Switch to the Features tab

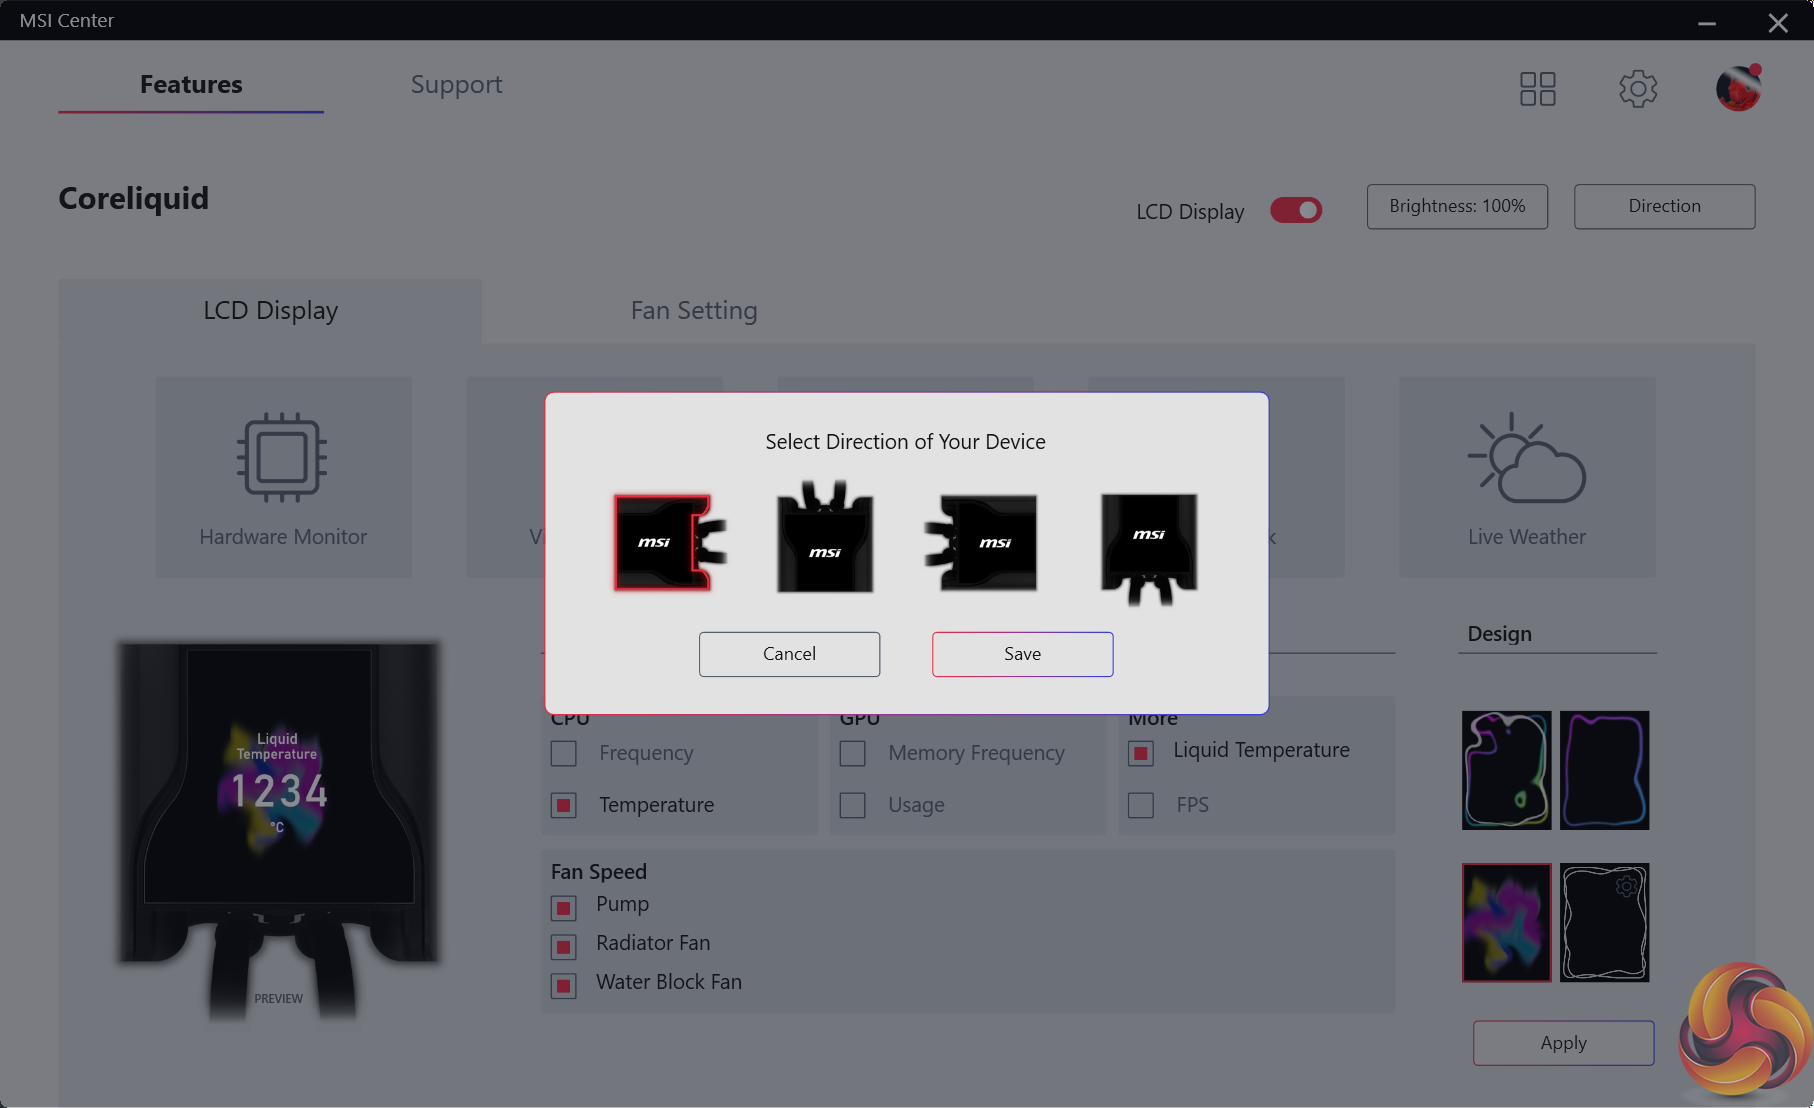(x=191, y=85)
